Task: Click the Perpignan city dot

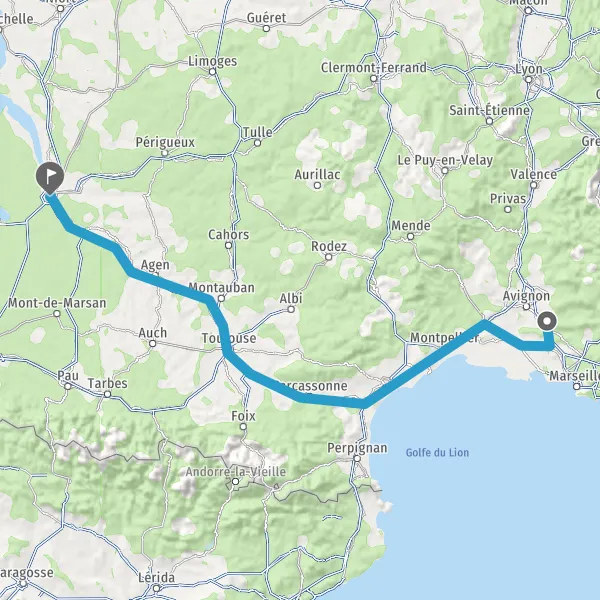Action: 357,458
